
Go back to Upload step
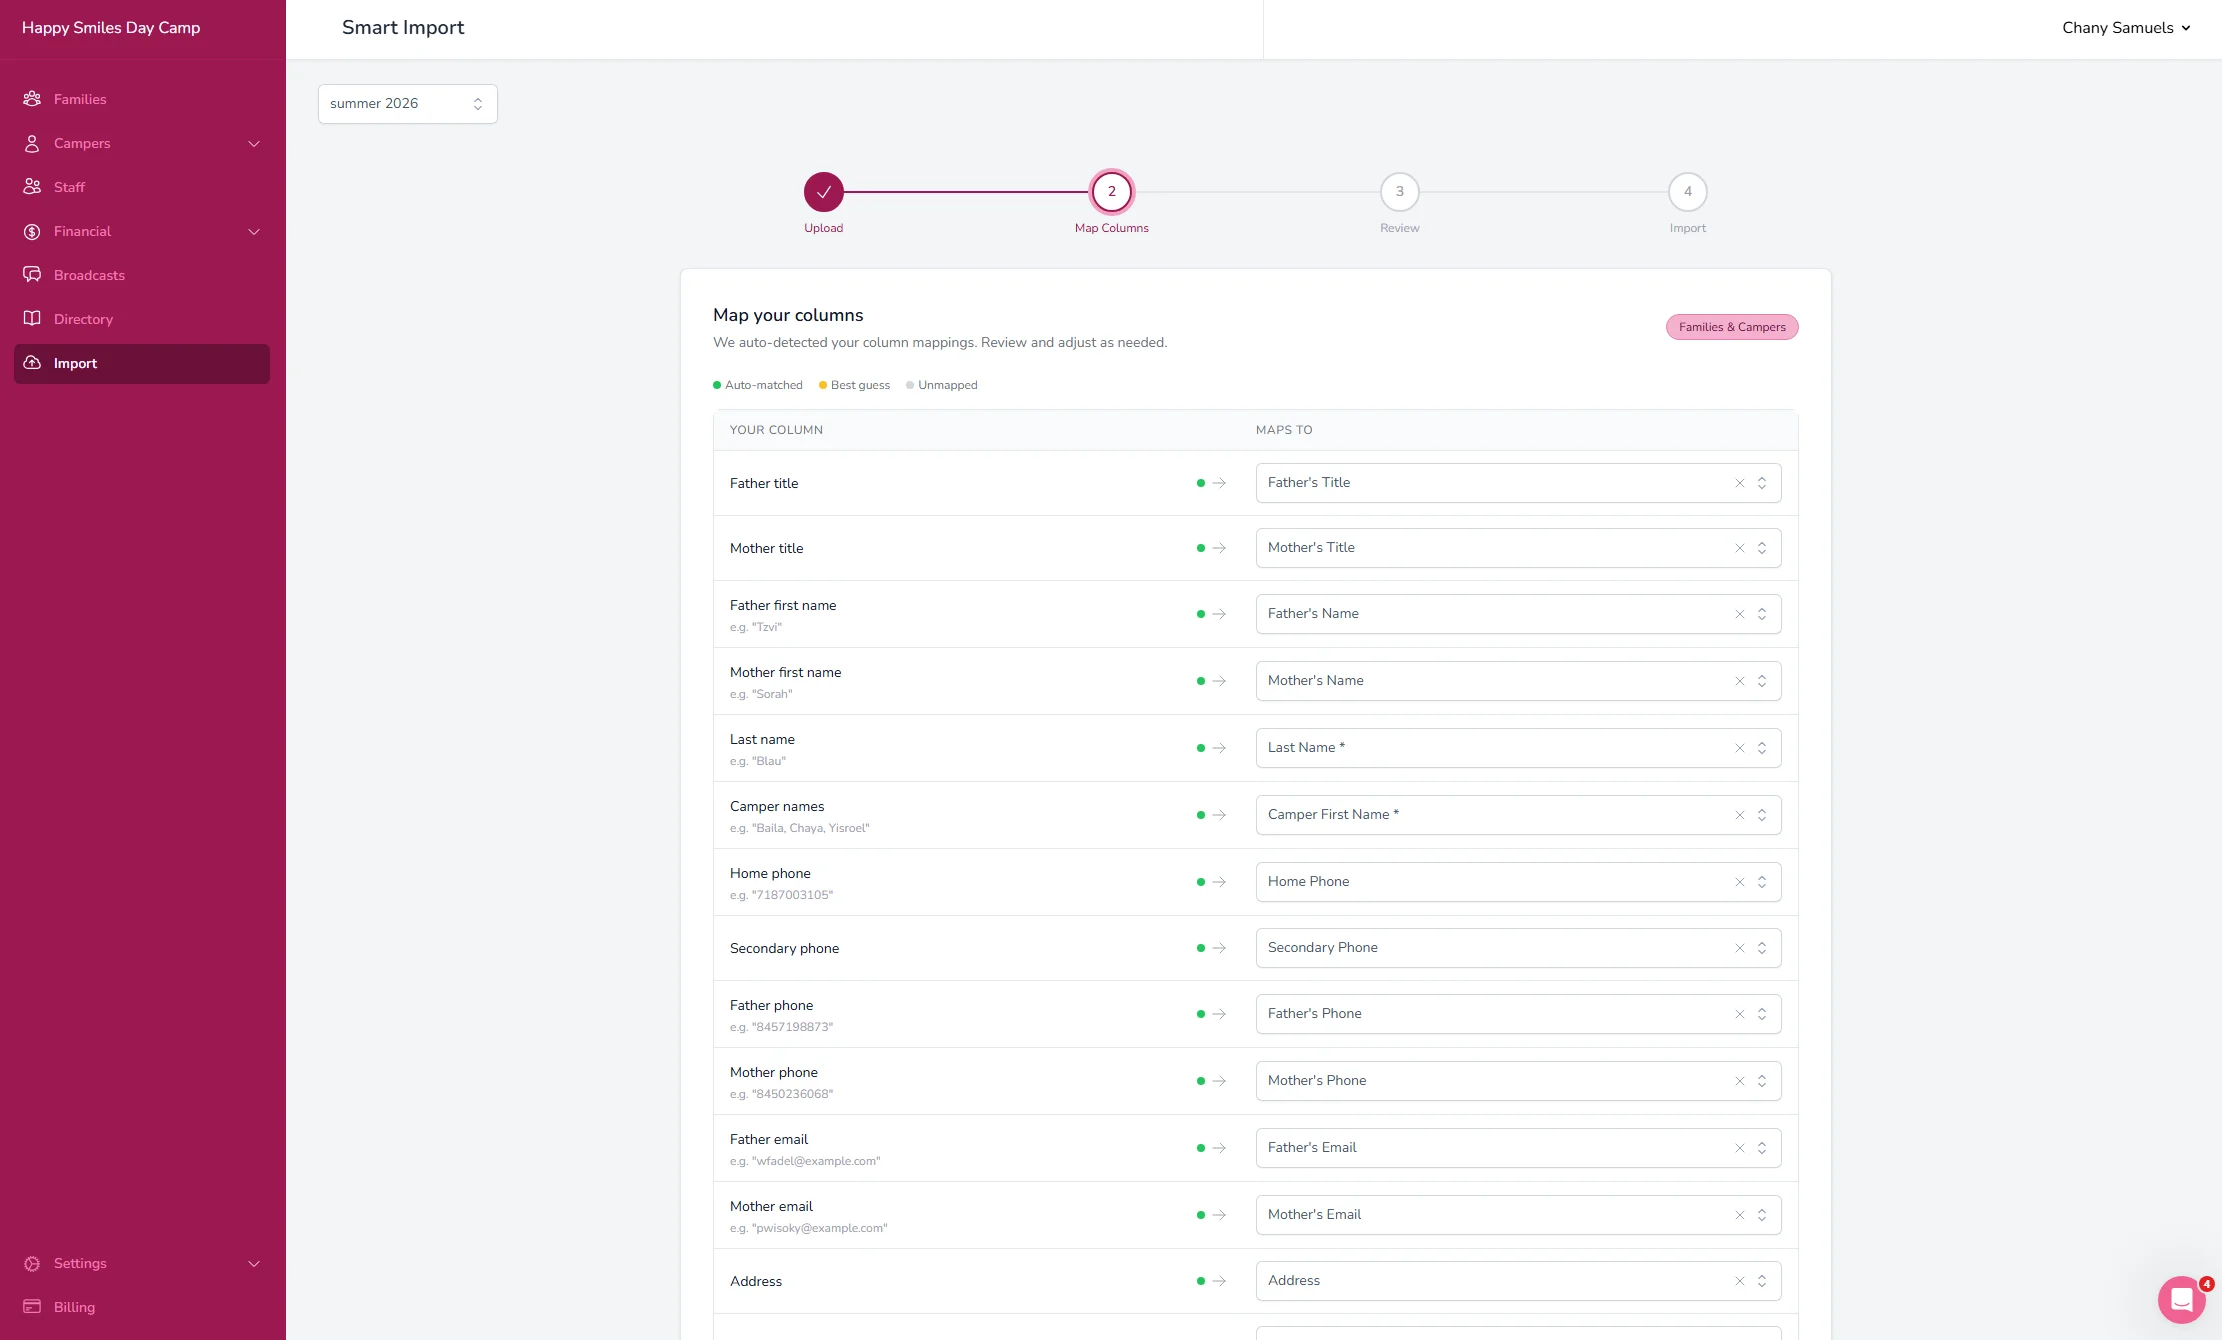coord(824,192)
